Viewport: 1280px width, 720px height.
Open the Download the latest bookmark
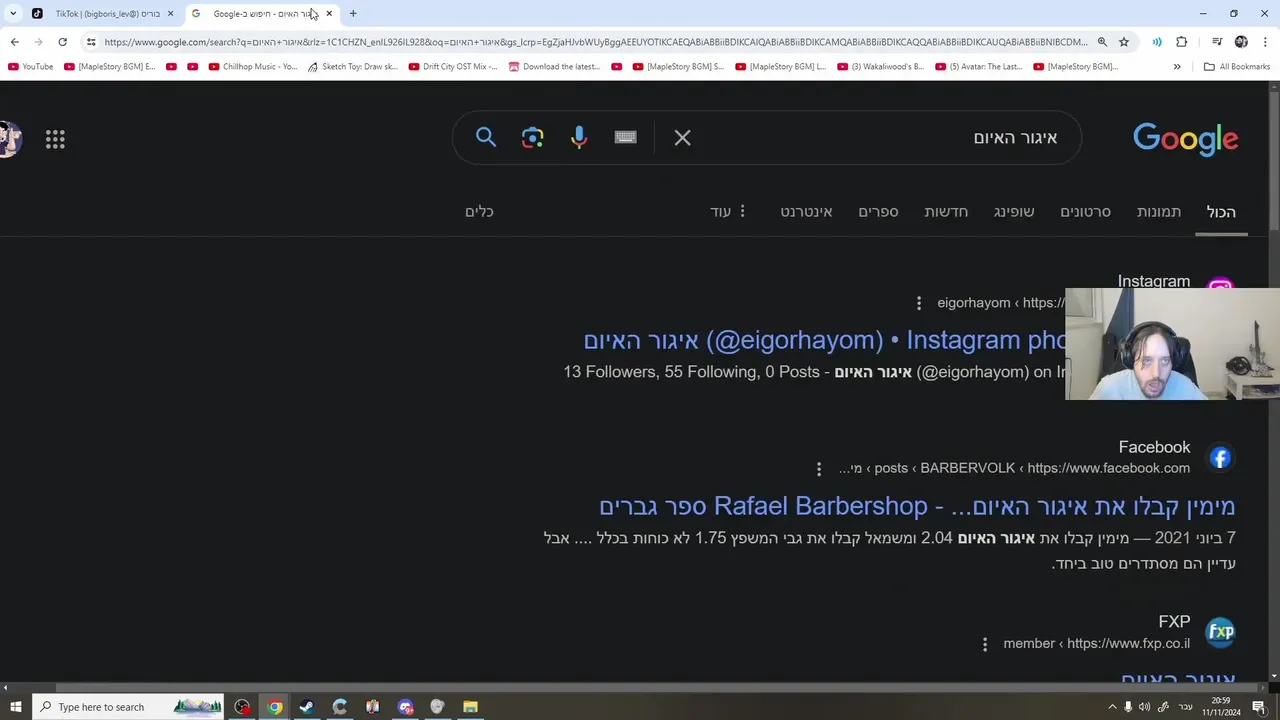(x=554, y=67)
